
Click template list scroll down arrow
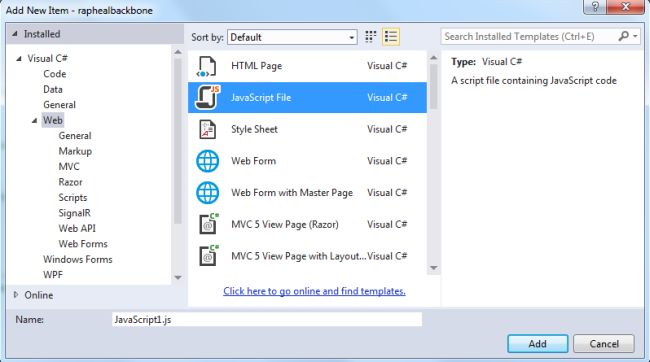(434, 268)
